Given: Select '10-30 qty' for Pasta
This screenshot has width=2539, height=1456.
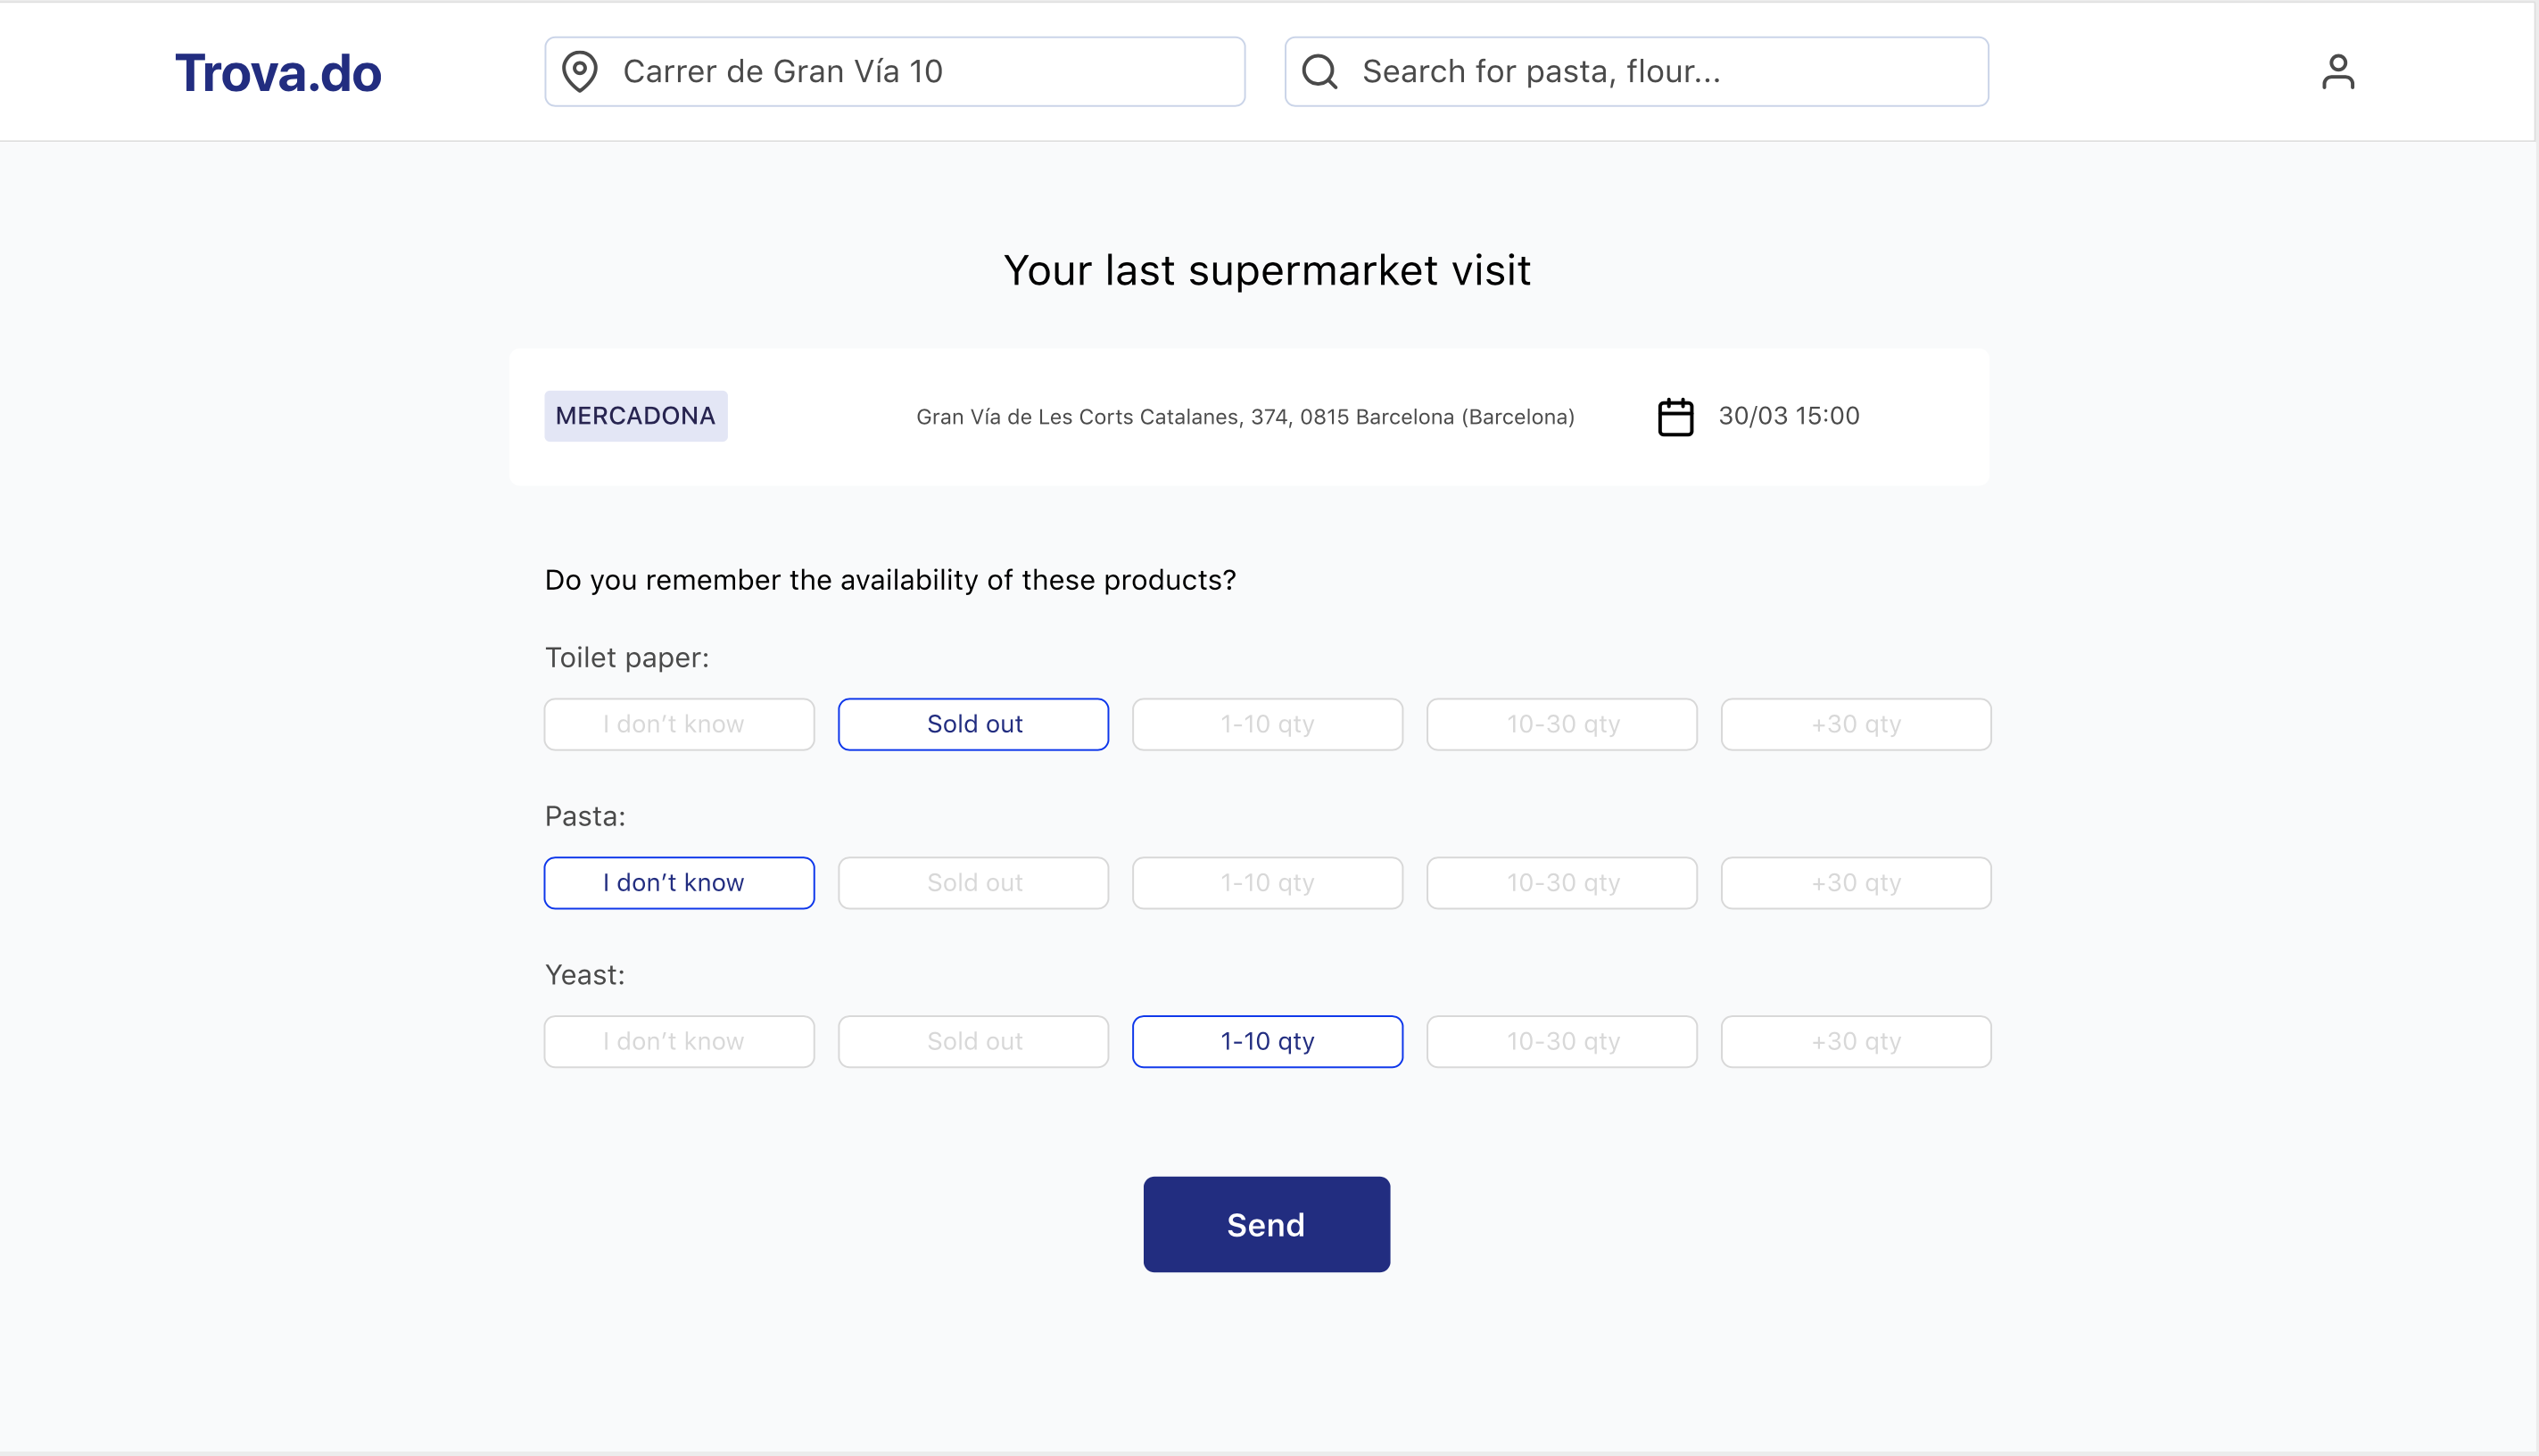Looking at the screenshot, I should coord(1562,883).
